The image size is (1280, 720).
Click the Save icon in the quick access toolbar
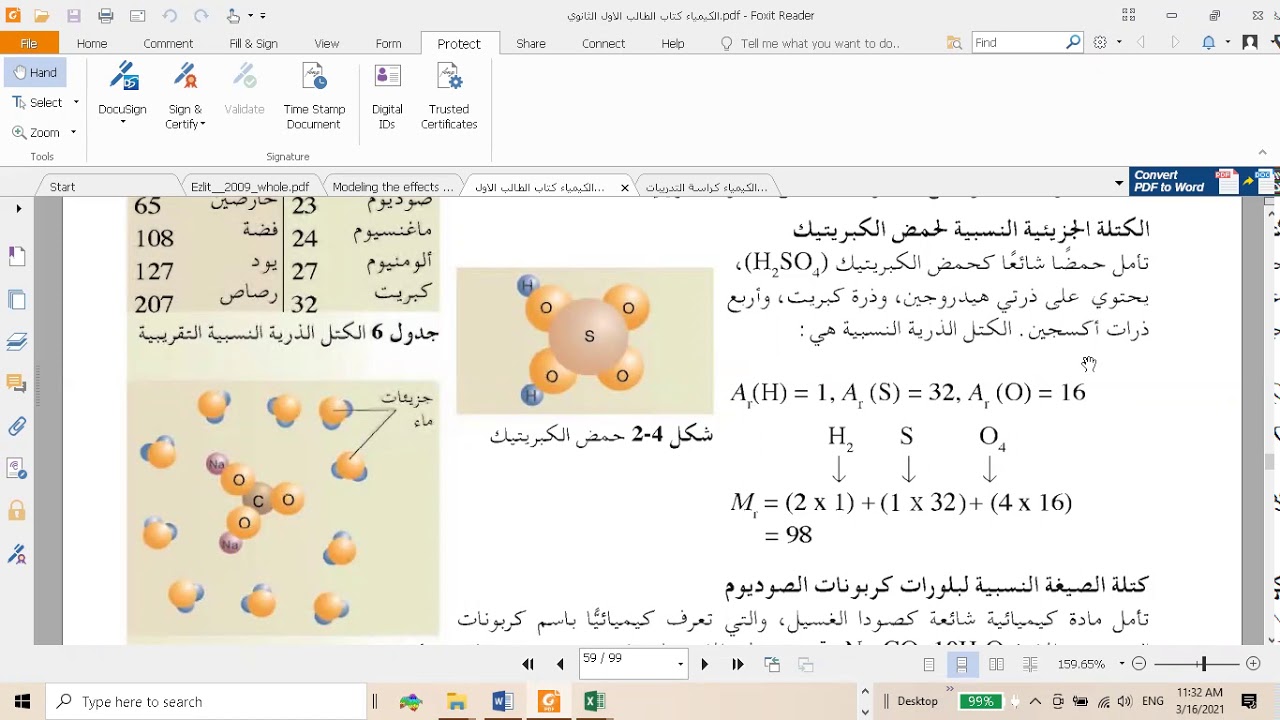coord(73,15)
